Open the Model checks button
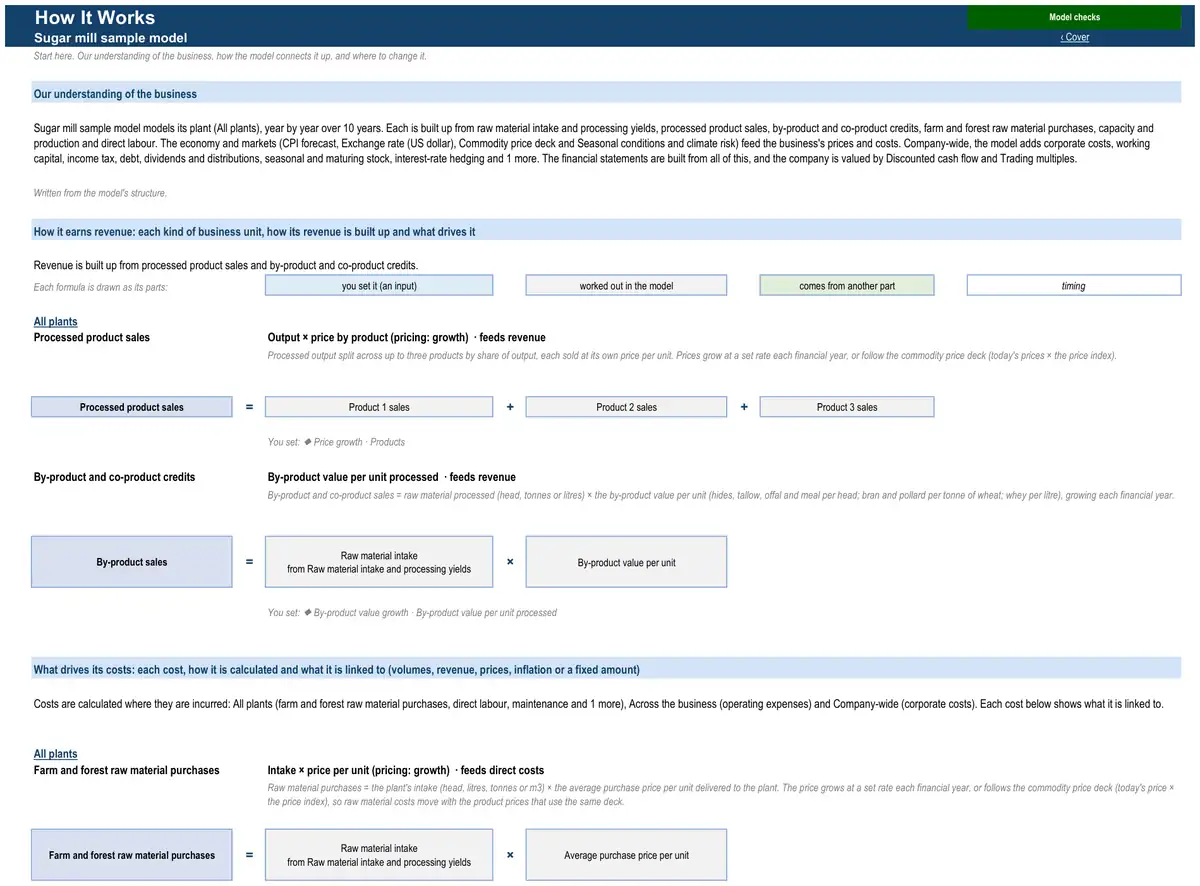The height and width of the screenshot is (886, 1200). [x=1074, y=17]
